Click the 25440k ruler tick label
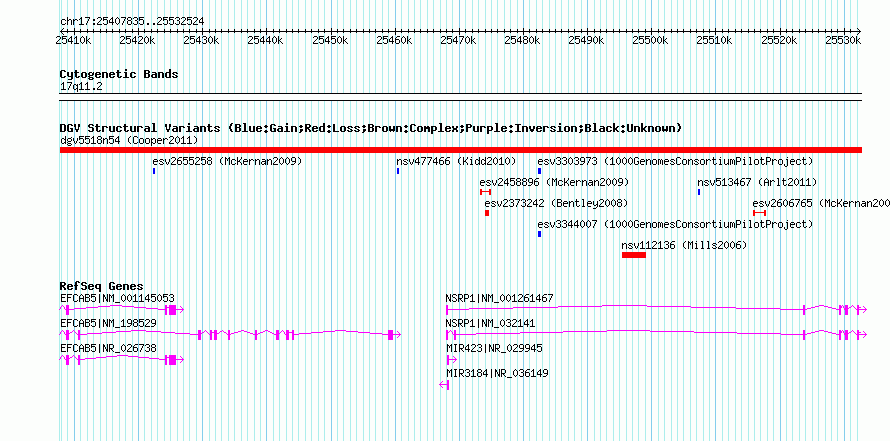Viewport: 890px width, 441px height. (265, 40)
